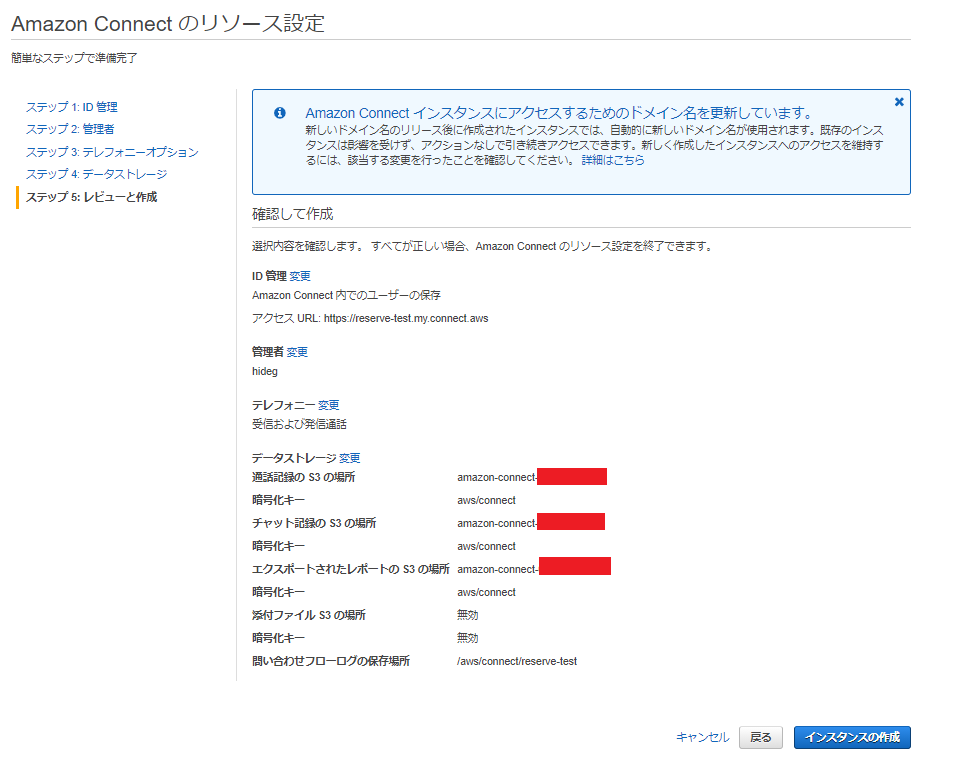Image resolution: width=964 pixels, height=768 pixels.
Task: Click エクスポートされたレポートの S3 の場所 label
Action: click(350, 569)
